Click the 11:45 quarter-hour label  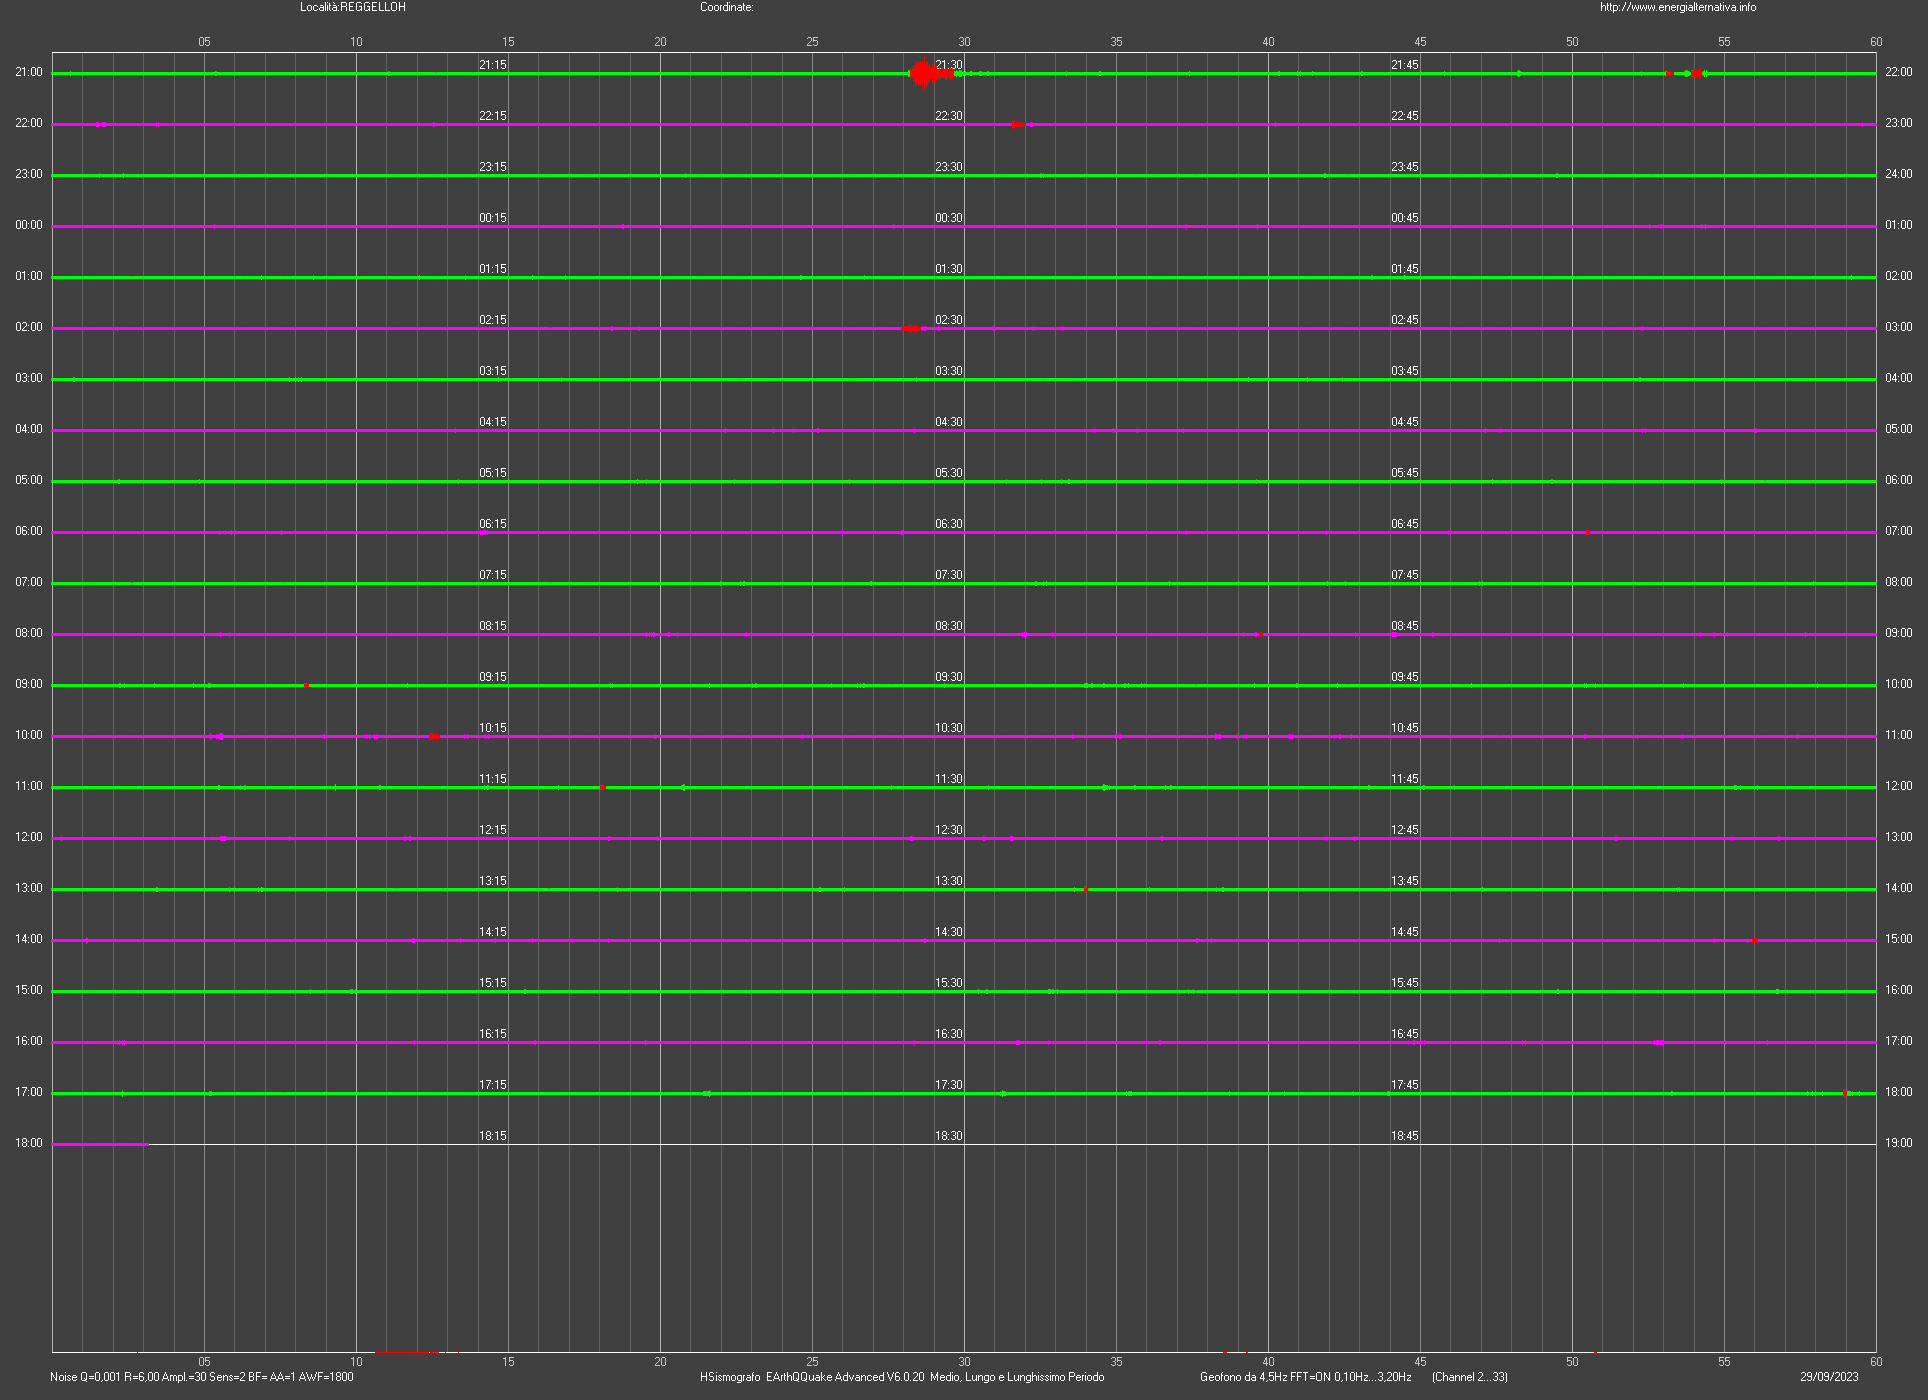[x=1405, y=779]
